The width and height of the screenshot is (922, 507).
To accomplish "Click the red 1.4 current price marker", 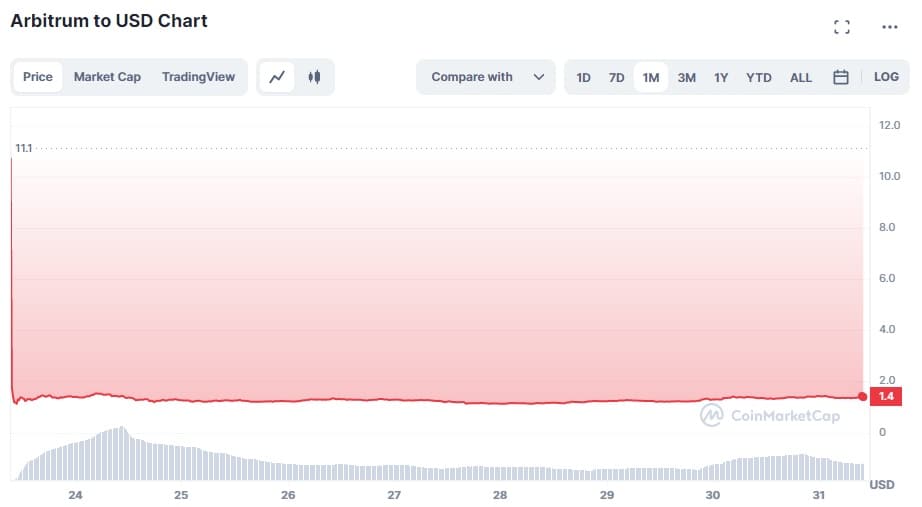I will 884,397.
